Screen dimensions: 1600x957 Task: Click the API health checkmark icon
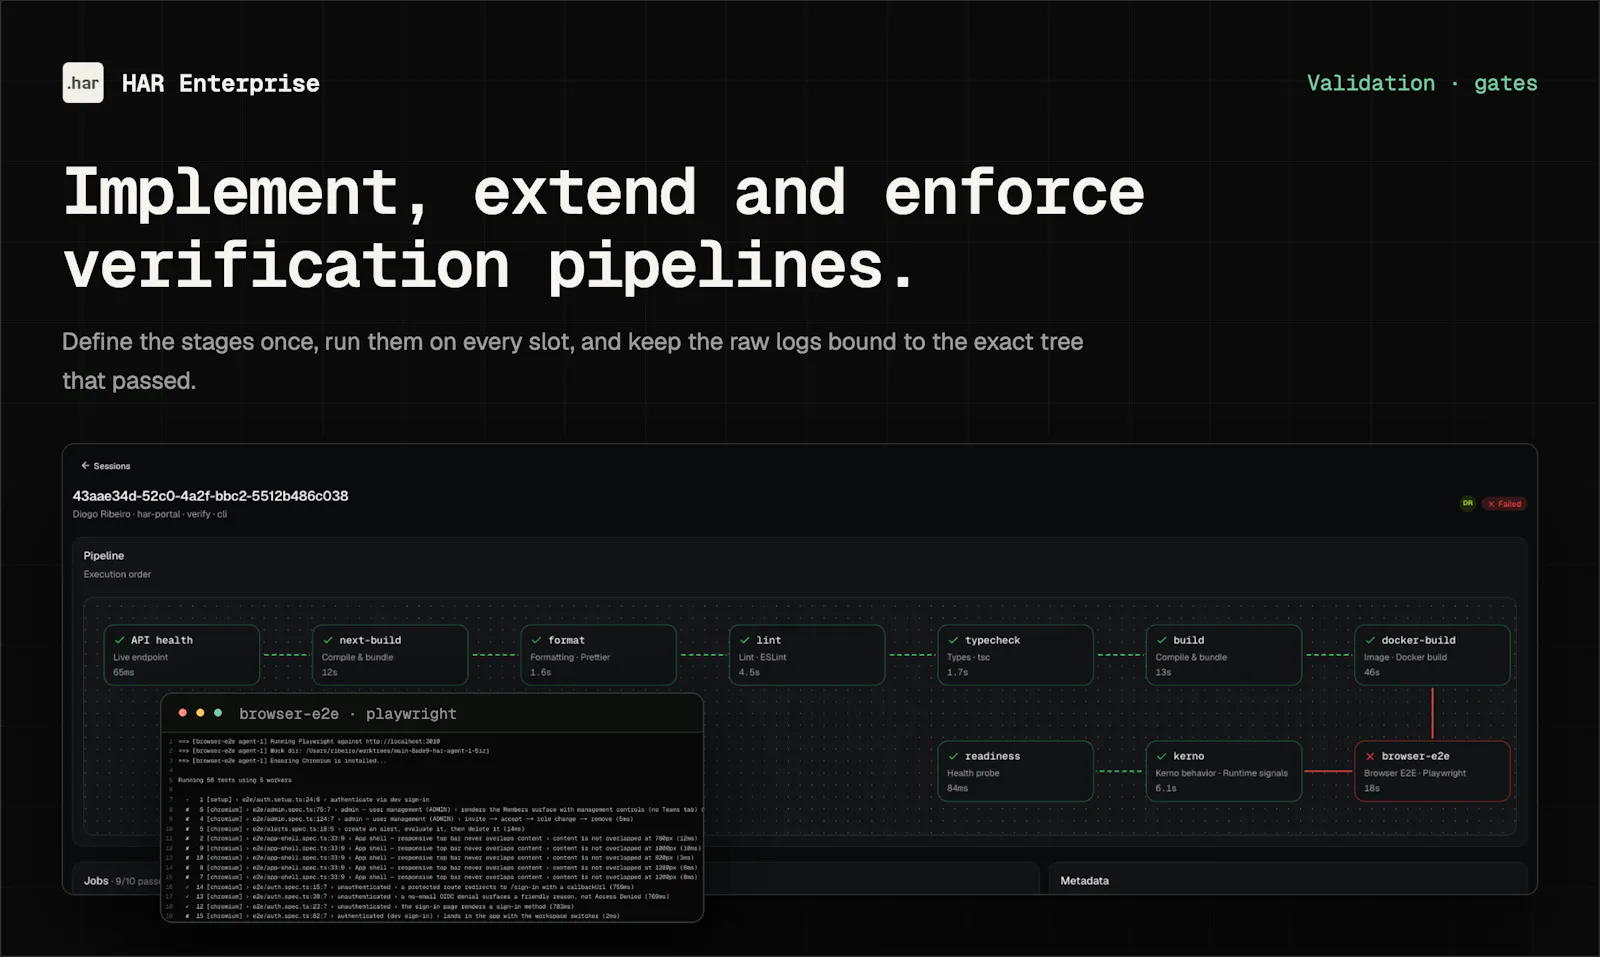[120, 640]
